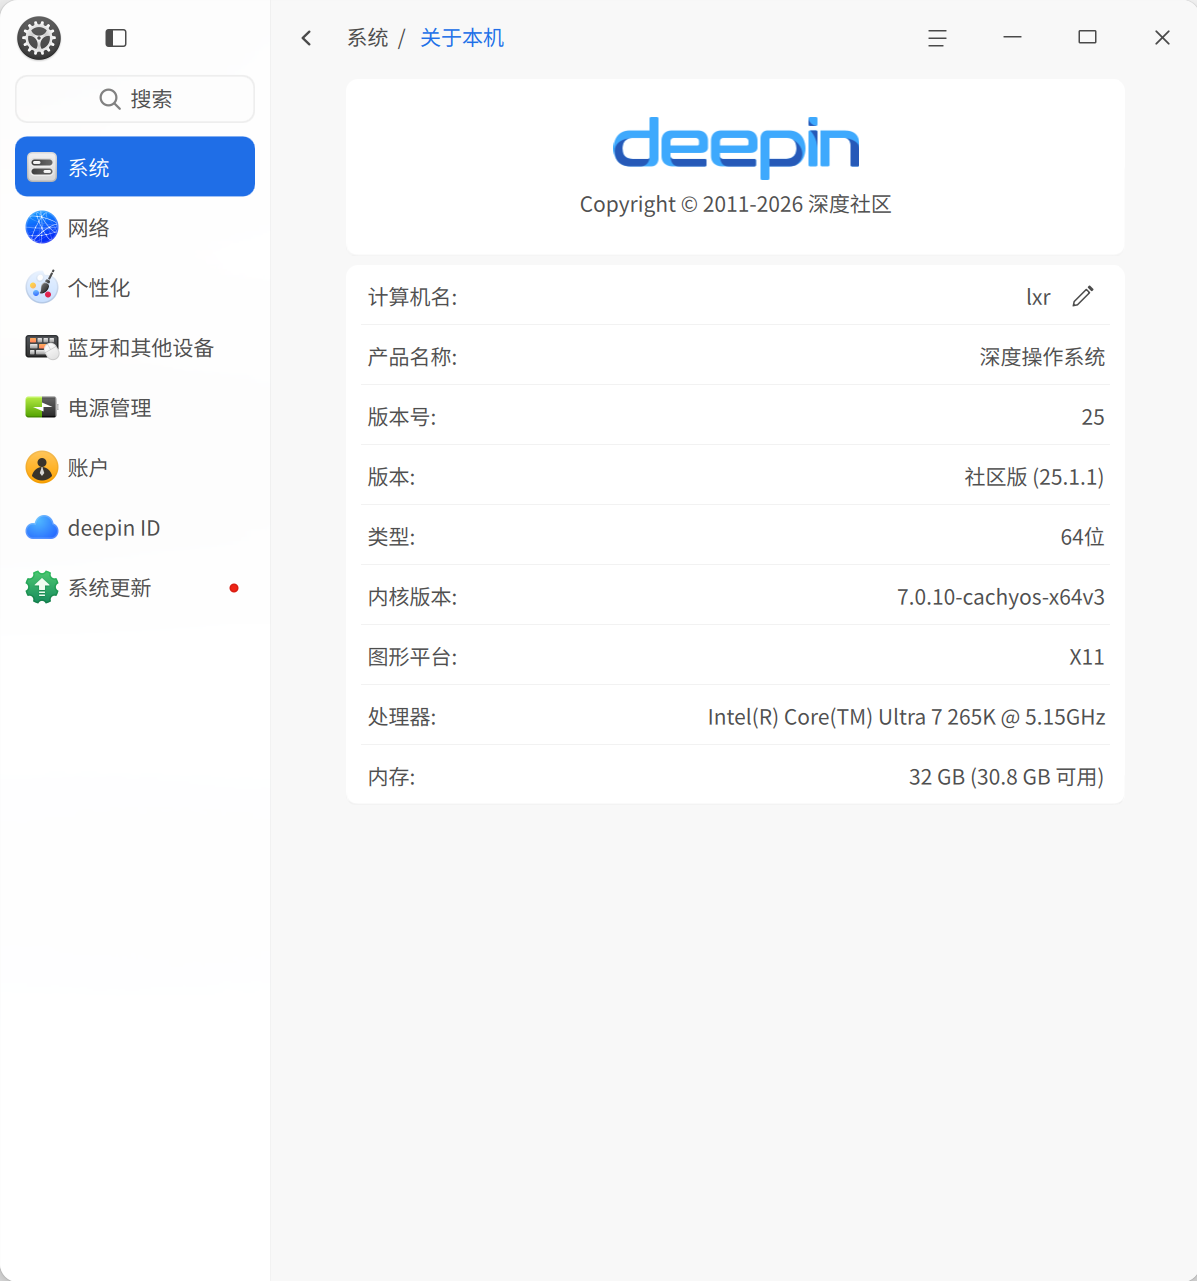This screenshot has height=1281, width=1197.
Task: Click the 图形平台: label
Action: click(x=412, y=657)
